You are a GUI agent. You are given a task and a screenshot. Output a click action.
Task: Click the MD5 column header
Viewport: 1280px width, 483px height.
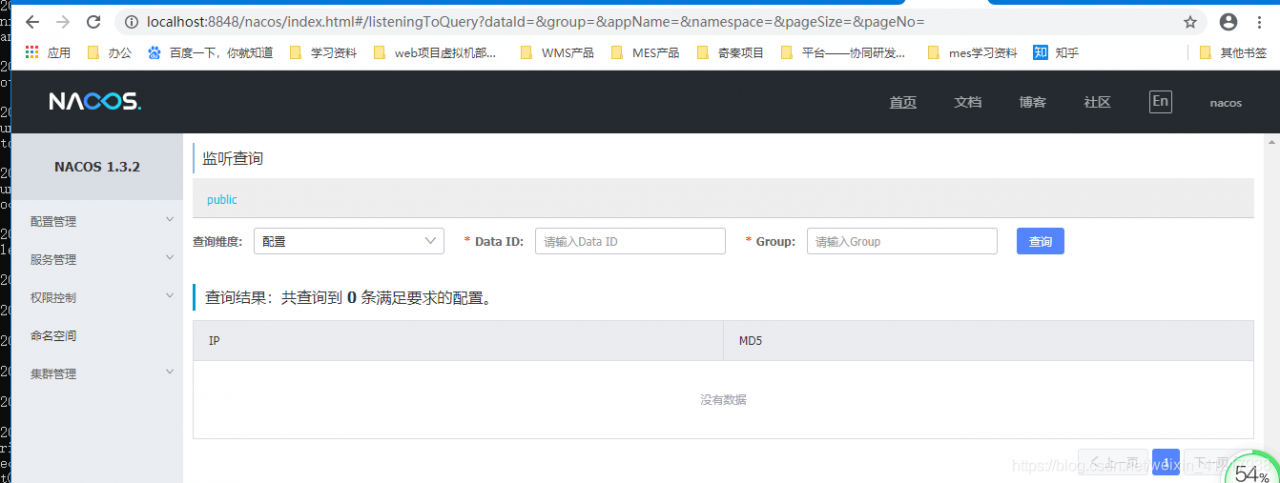click(x=988, y=341)
